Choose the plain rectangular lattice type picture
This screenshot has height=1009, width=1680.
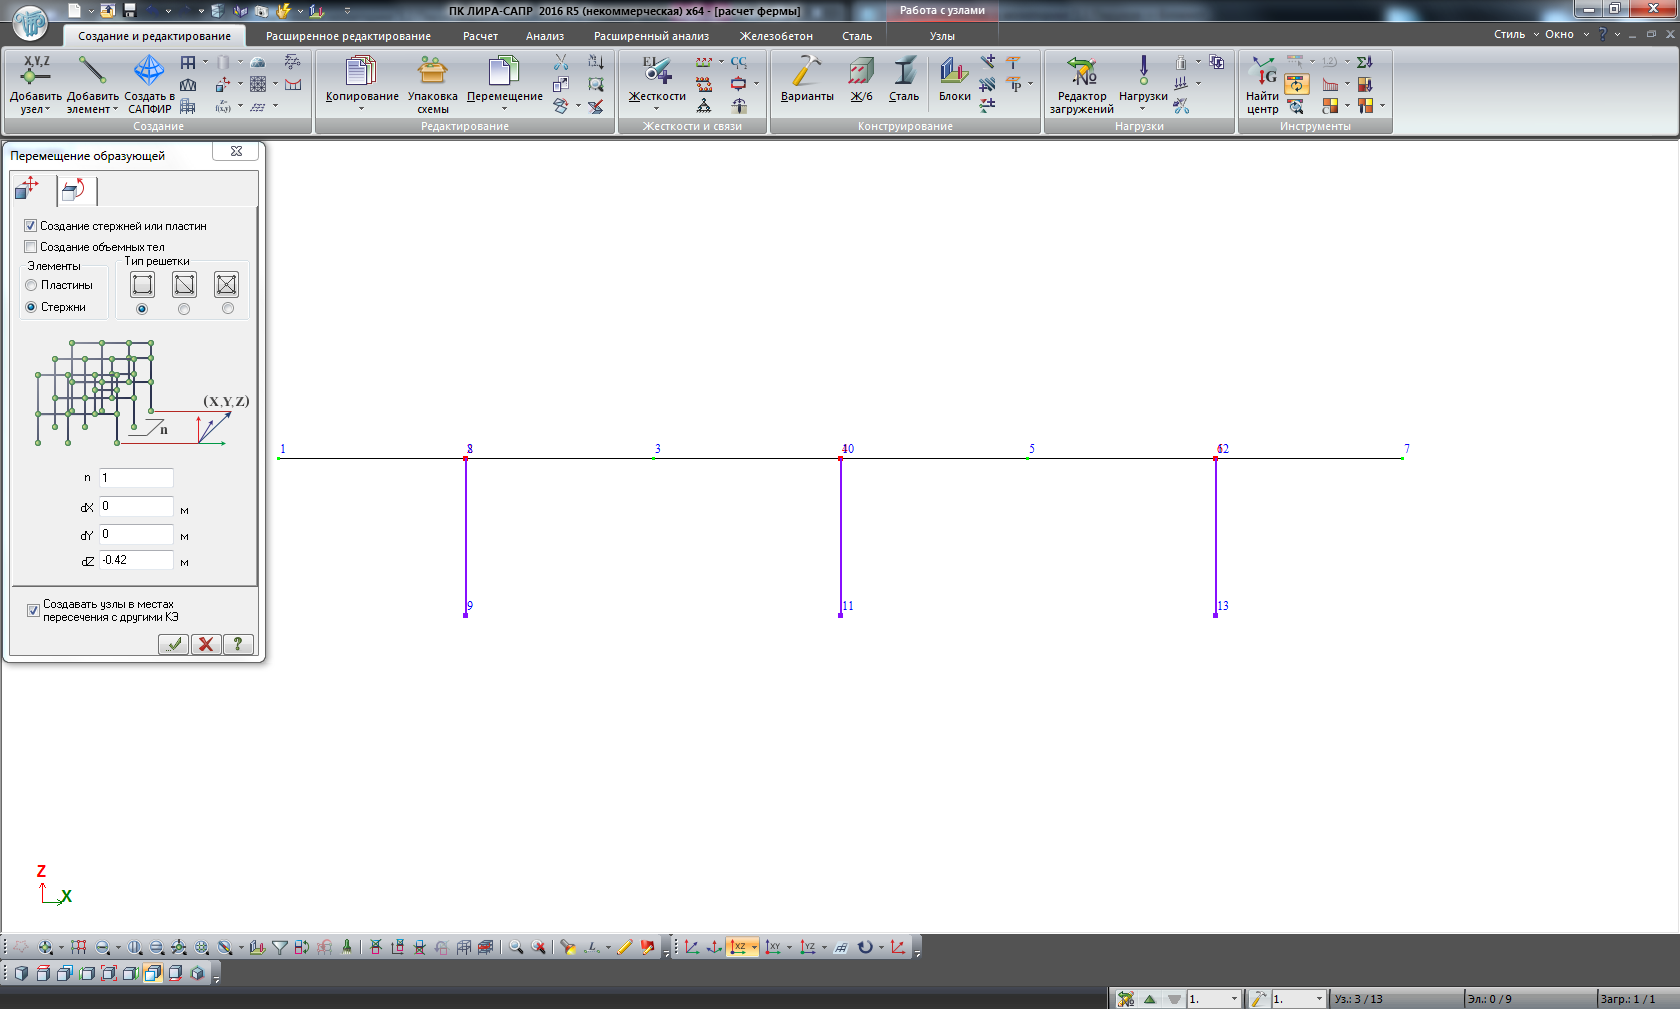pos(142,285)
